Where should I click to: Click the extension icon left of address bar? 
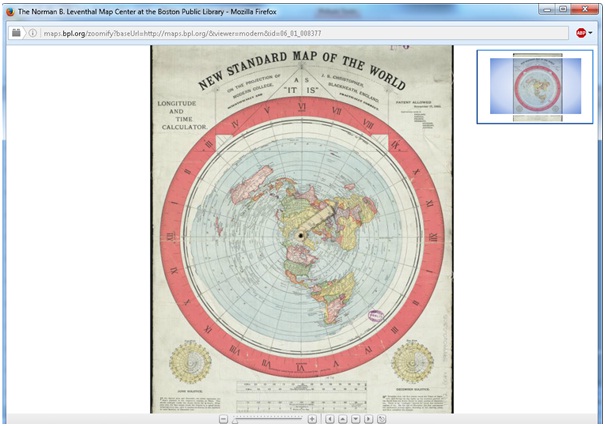tap(16, 33)
